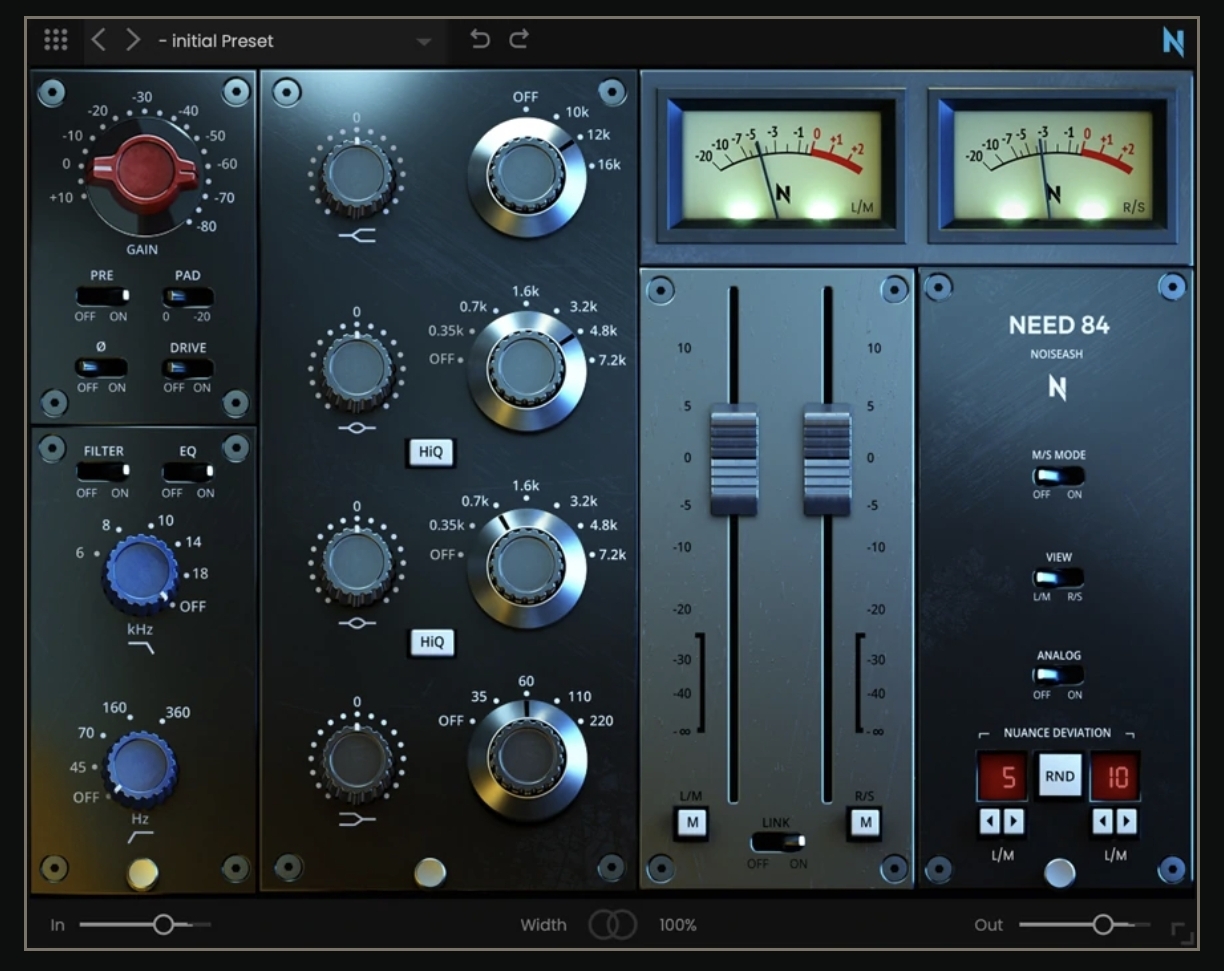Redo the last change

[518, 39]
